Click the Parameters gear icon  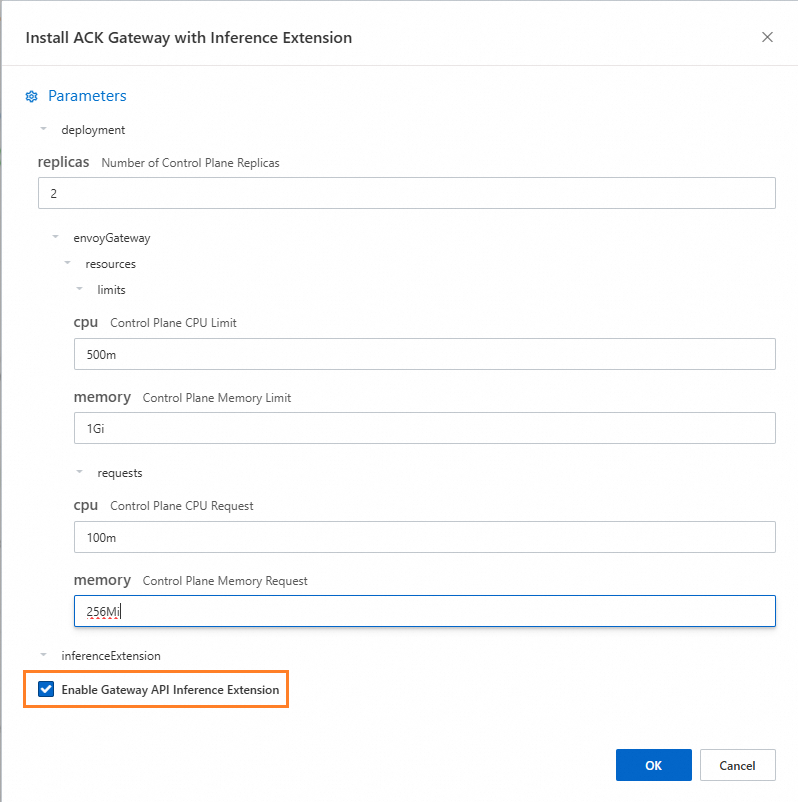point(31,97)
